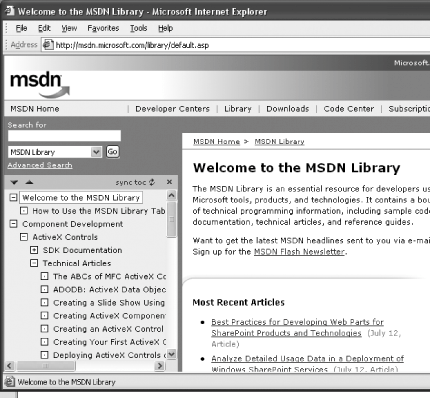431x398 pixels.
Task: Click the tree horizontal scrollbar thumb
Action: click(x=46, y=366)
